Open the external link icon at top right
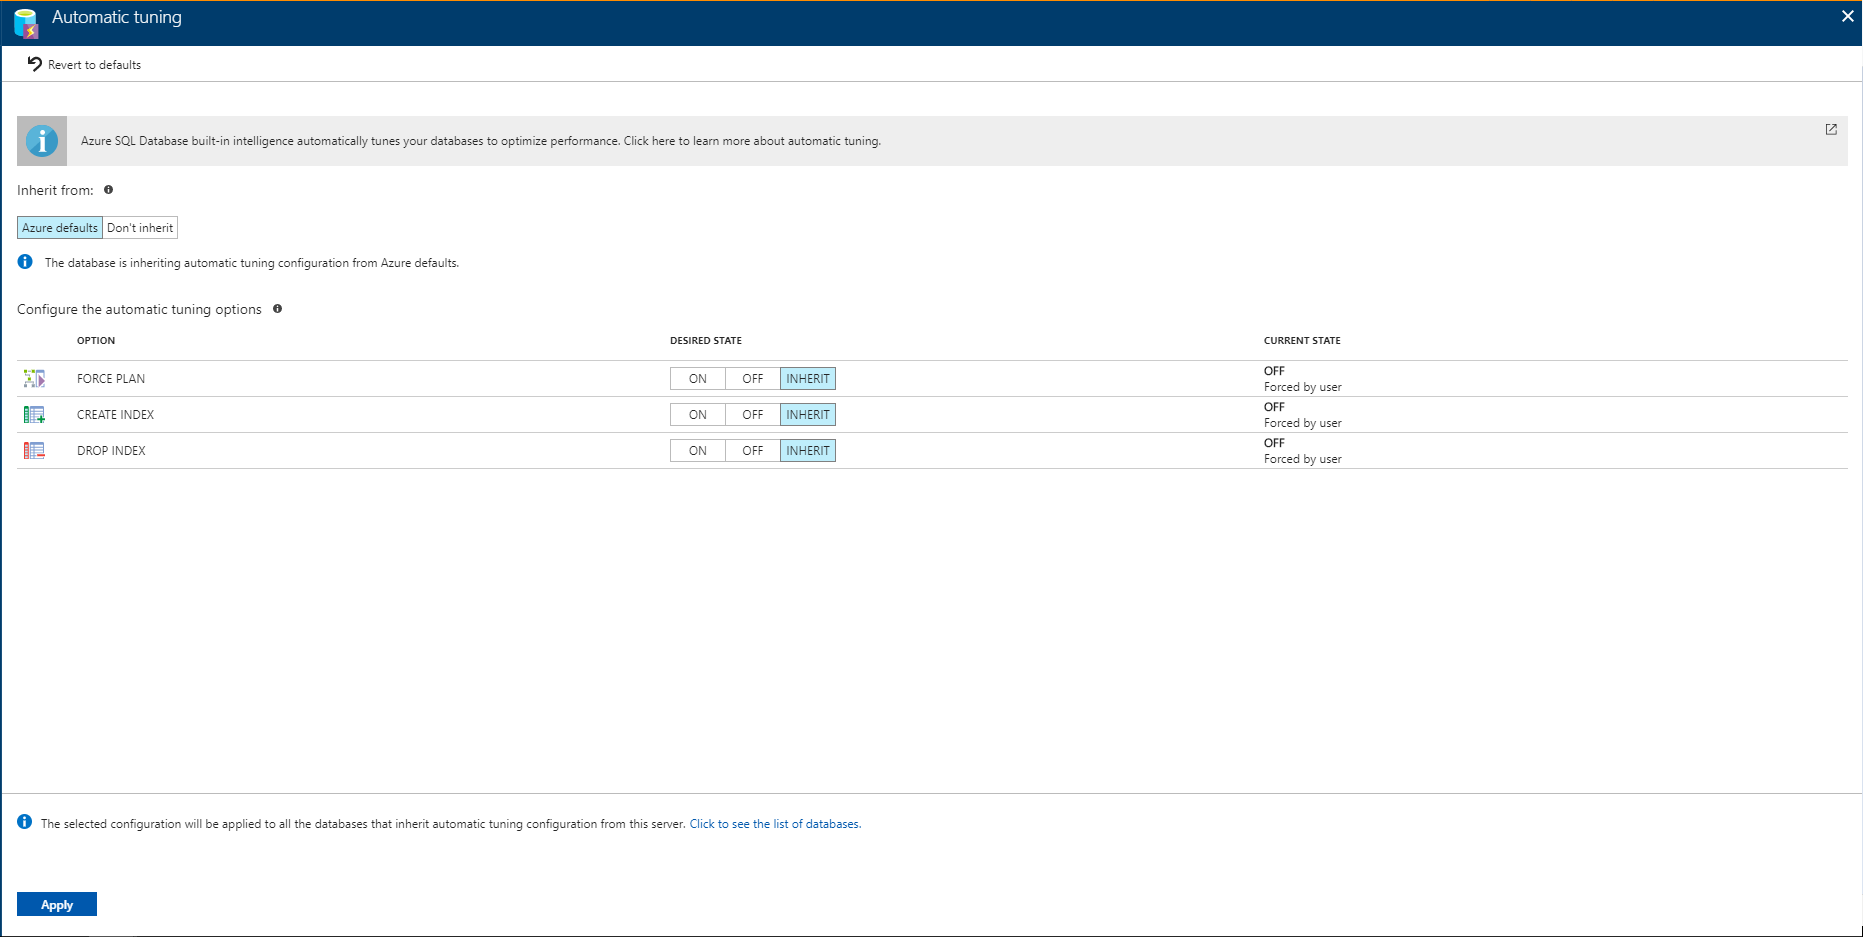The image size is (1863, 937). coord(1831,129)
